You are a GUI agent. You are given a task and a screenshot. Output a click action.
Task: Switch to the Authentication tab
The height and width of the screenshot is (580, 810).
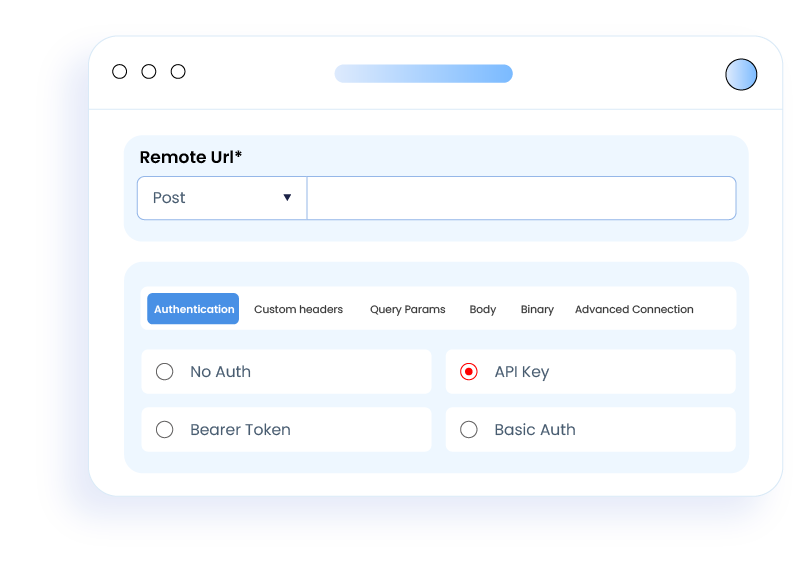[193, 309]
